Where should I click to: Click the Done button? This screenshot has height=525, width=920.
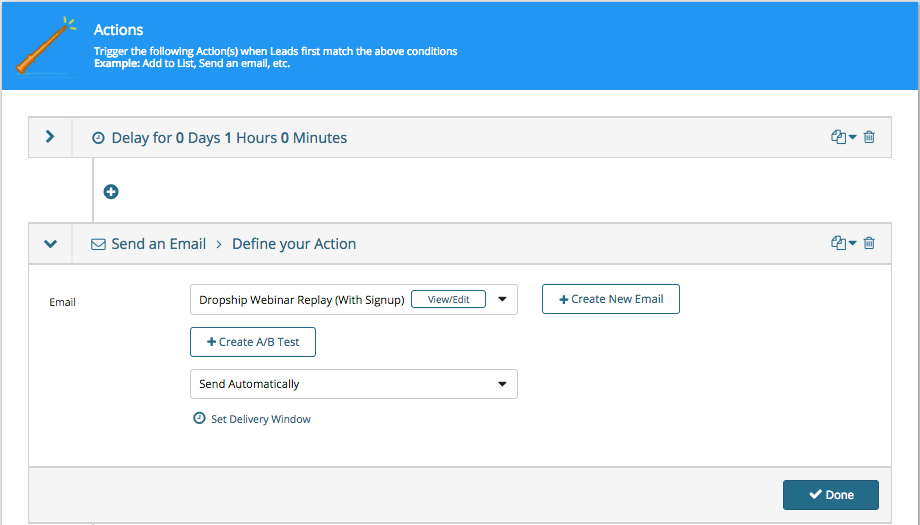coord(831,495)
